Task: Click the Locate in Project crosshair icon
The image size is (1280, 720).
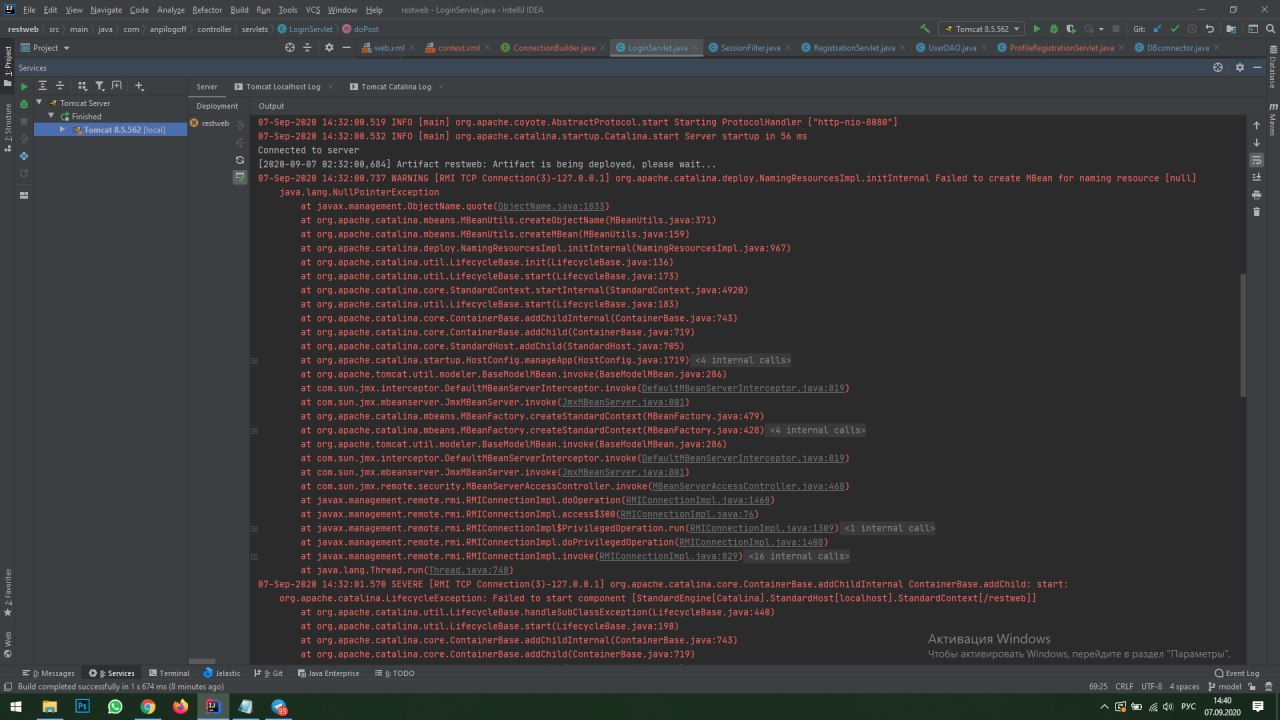Action: [291, 47]
